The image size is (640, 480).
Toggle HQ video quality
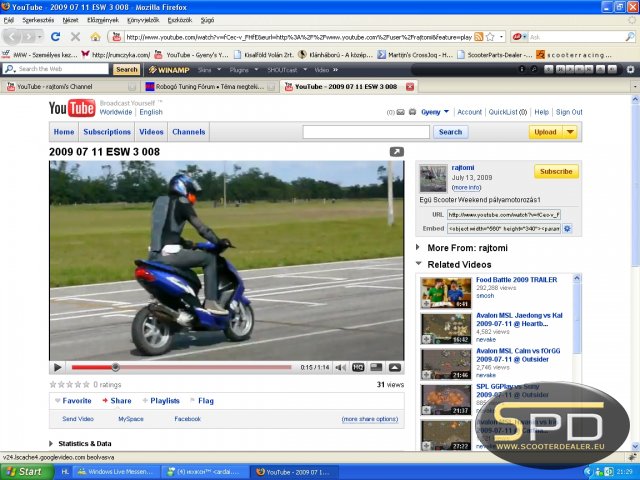point(358,368)
